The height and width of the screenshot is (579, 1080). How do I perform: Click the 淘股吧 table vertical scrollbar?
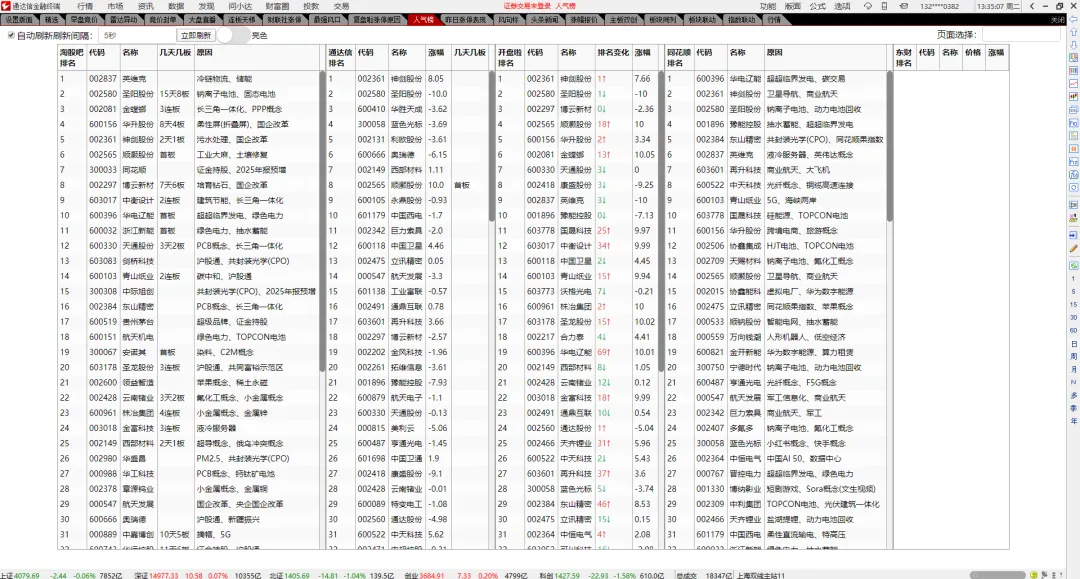click(x=322, y=220)
